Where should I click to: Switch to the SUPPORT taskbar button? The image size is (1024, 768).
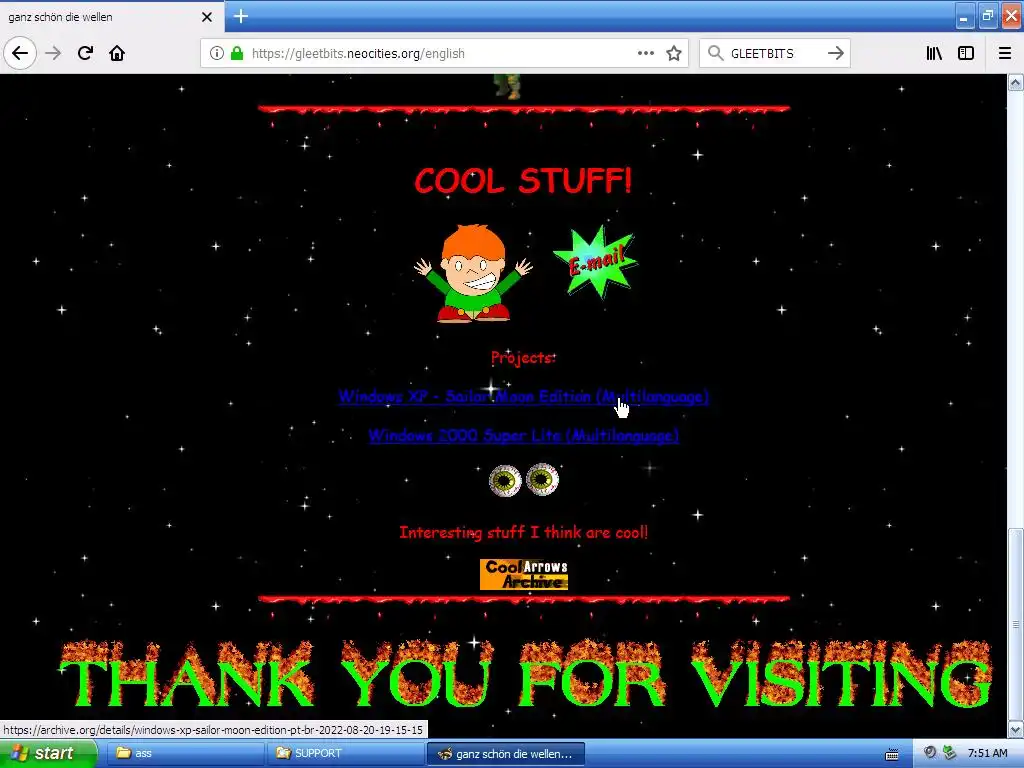[345, 753]
